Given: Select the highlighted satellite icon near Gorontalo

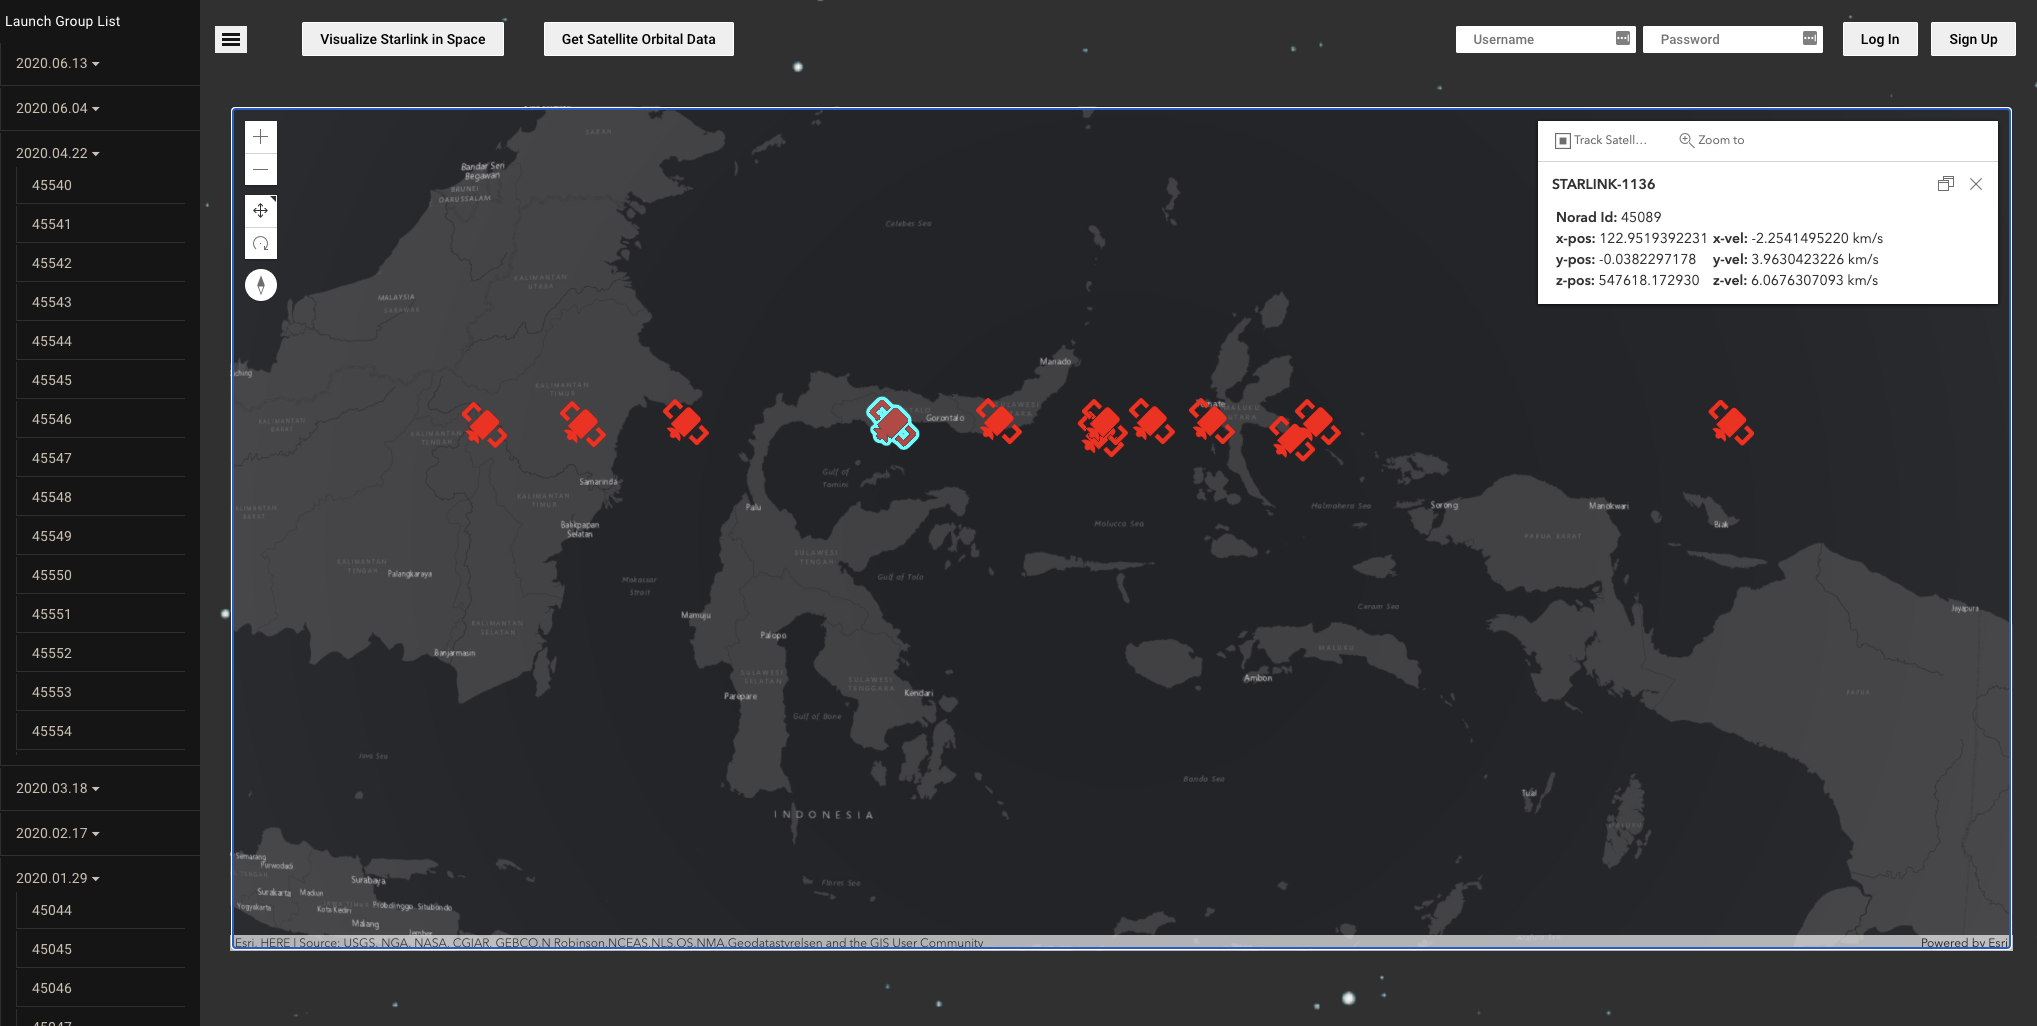Looking at the screenshot, I should (x=891, y=424).
